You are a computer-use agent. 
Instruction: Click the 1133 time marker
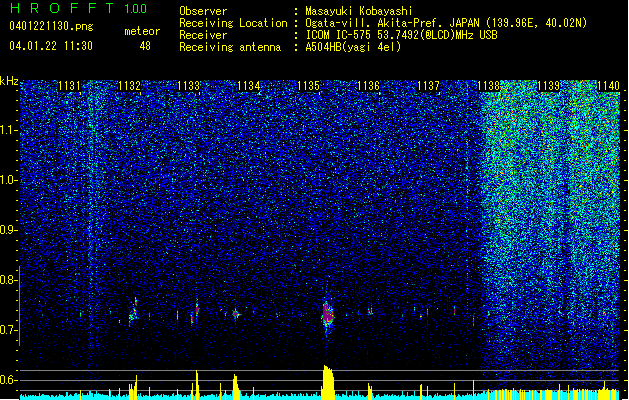click(x=189, y=86)
